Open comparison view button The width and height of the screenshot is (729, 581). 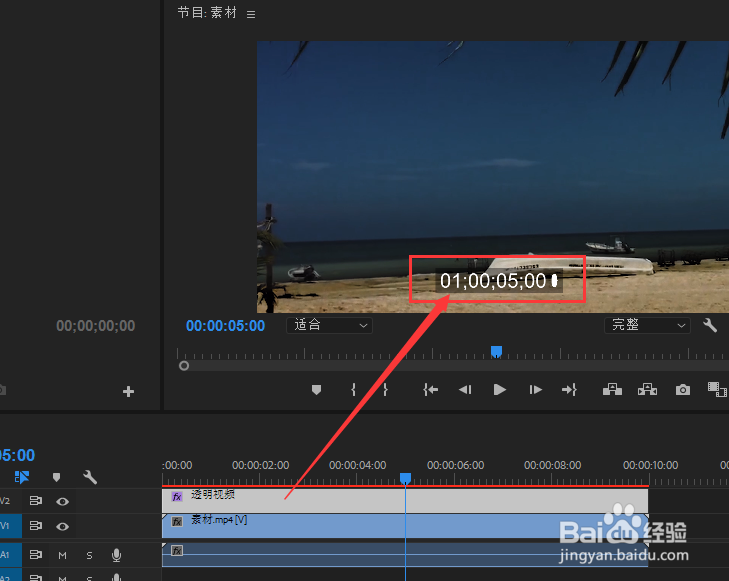(x=717, y=390)
